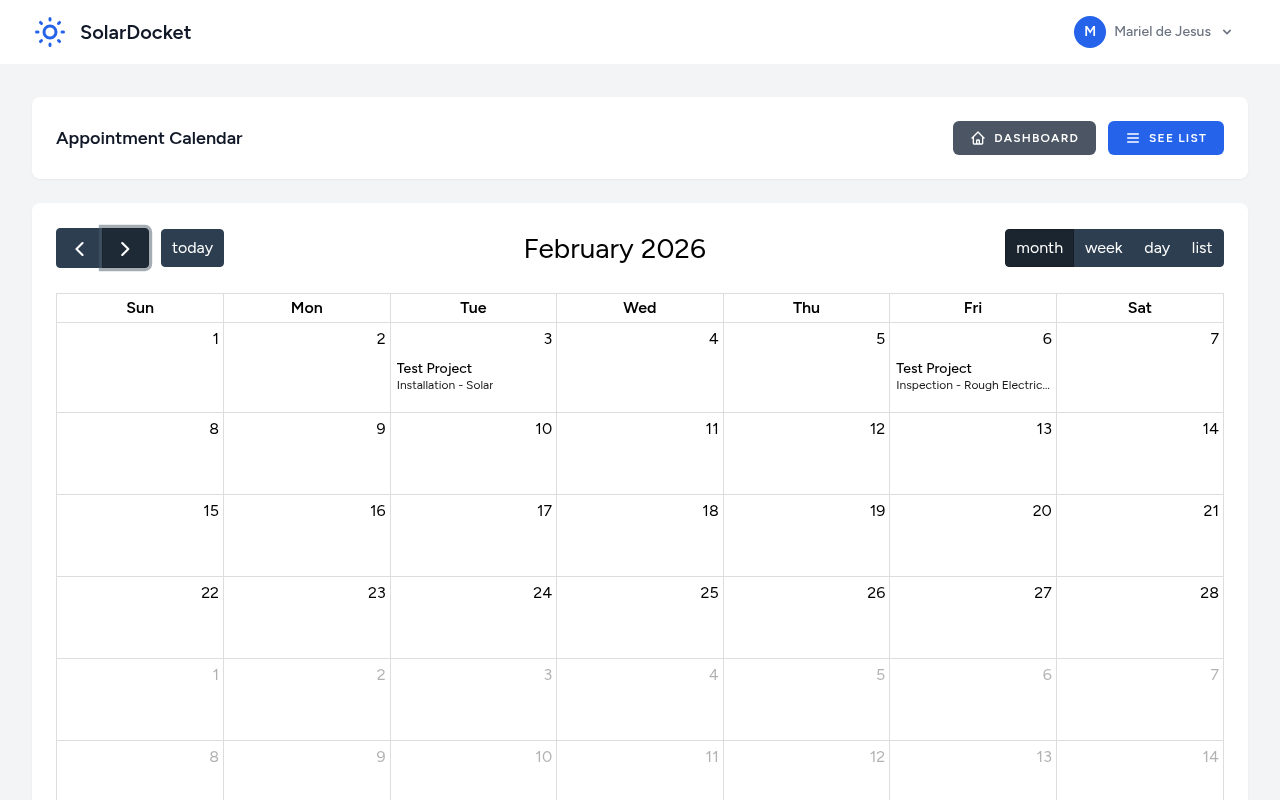Switch to the week view tab
The width and height of the screenshot is (1280, 800).
(x=1103, y=247)
